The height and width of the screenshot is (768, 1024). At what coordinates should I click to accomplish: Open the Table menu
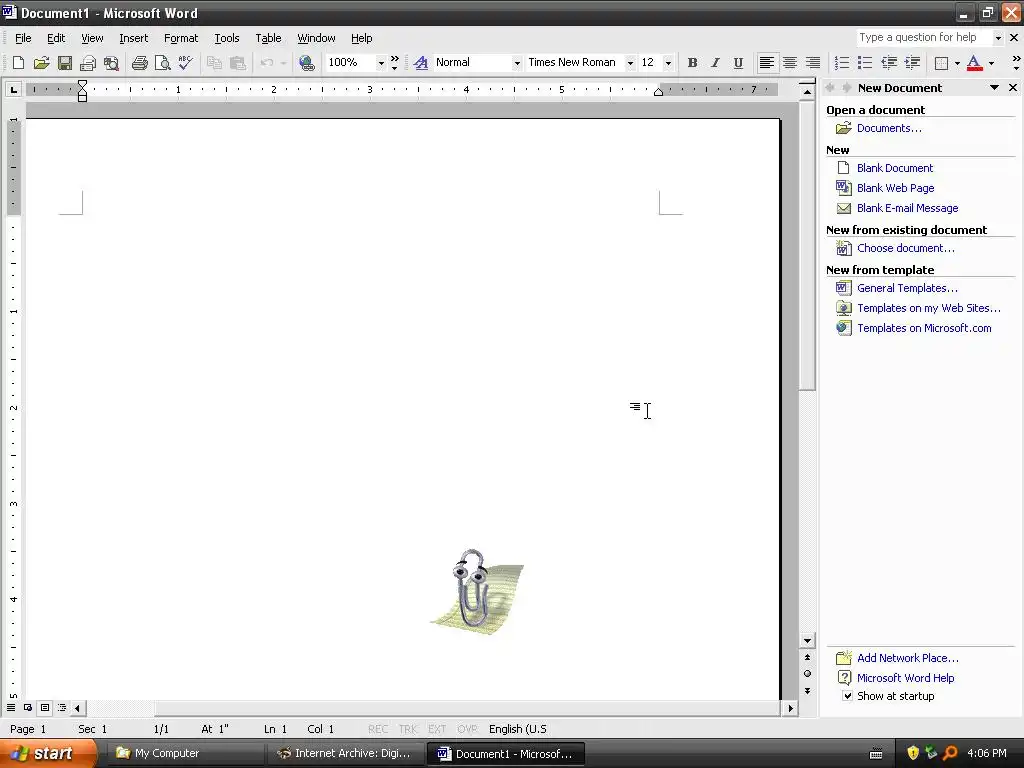point(268,39)
